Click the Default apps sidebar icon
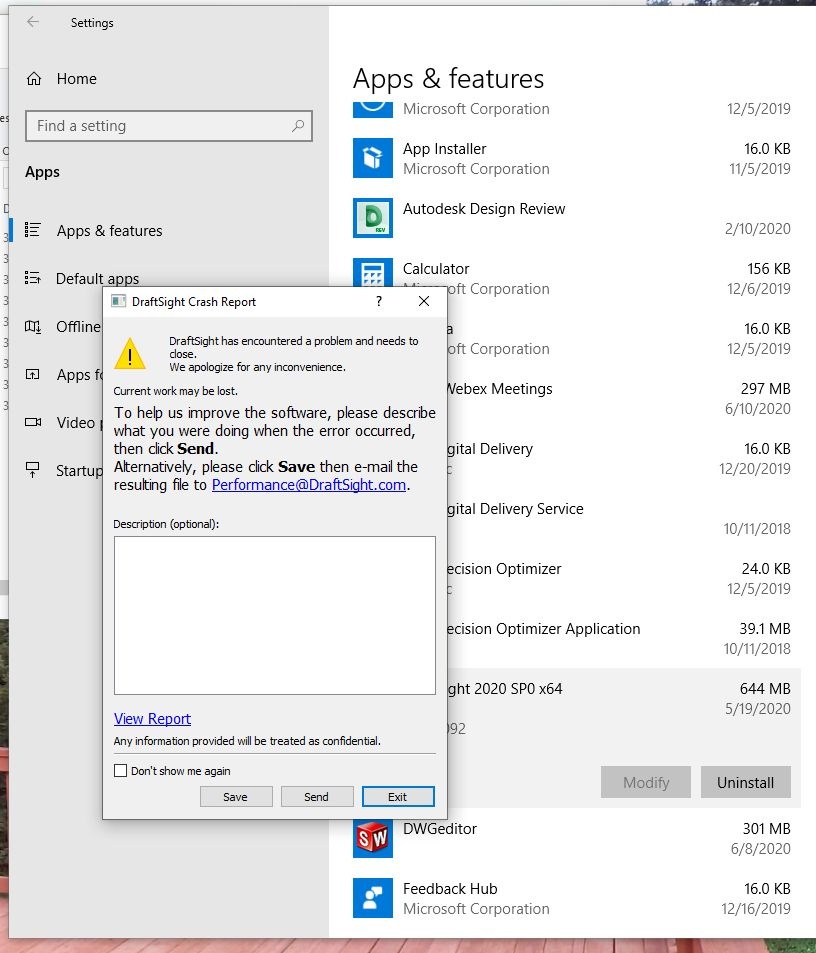This screenshot has width=816, height=953. point(33,278)
